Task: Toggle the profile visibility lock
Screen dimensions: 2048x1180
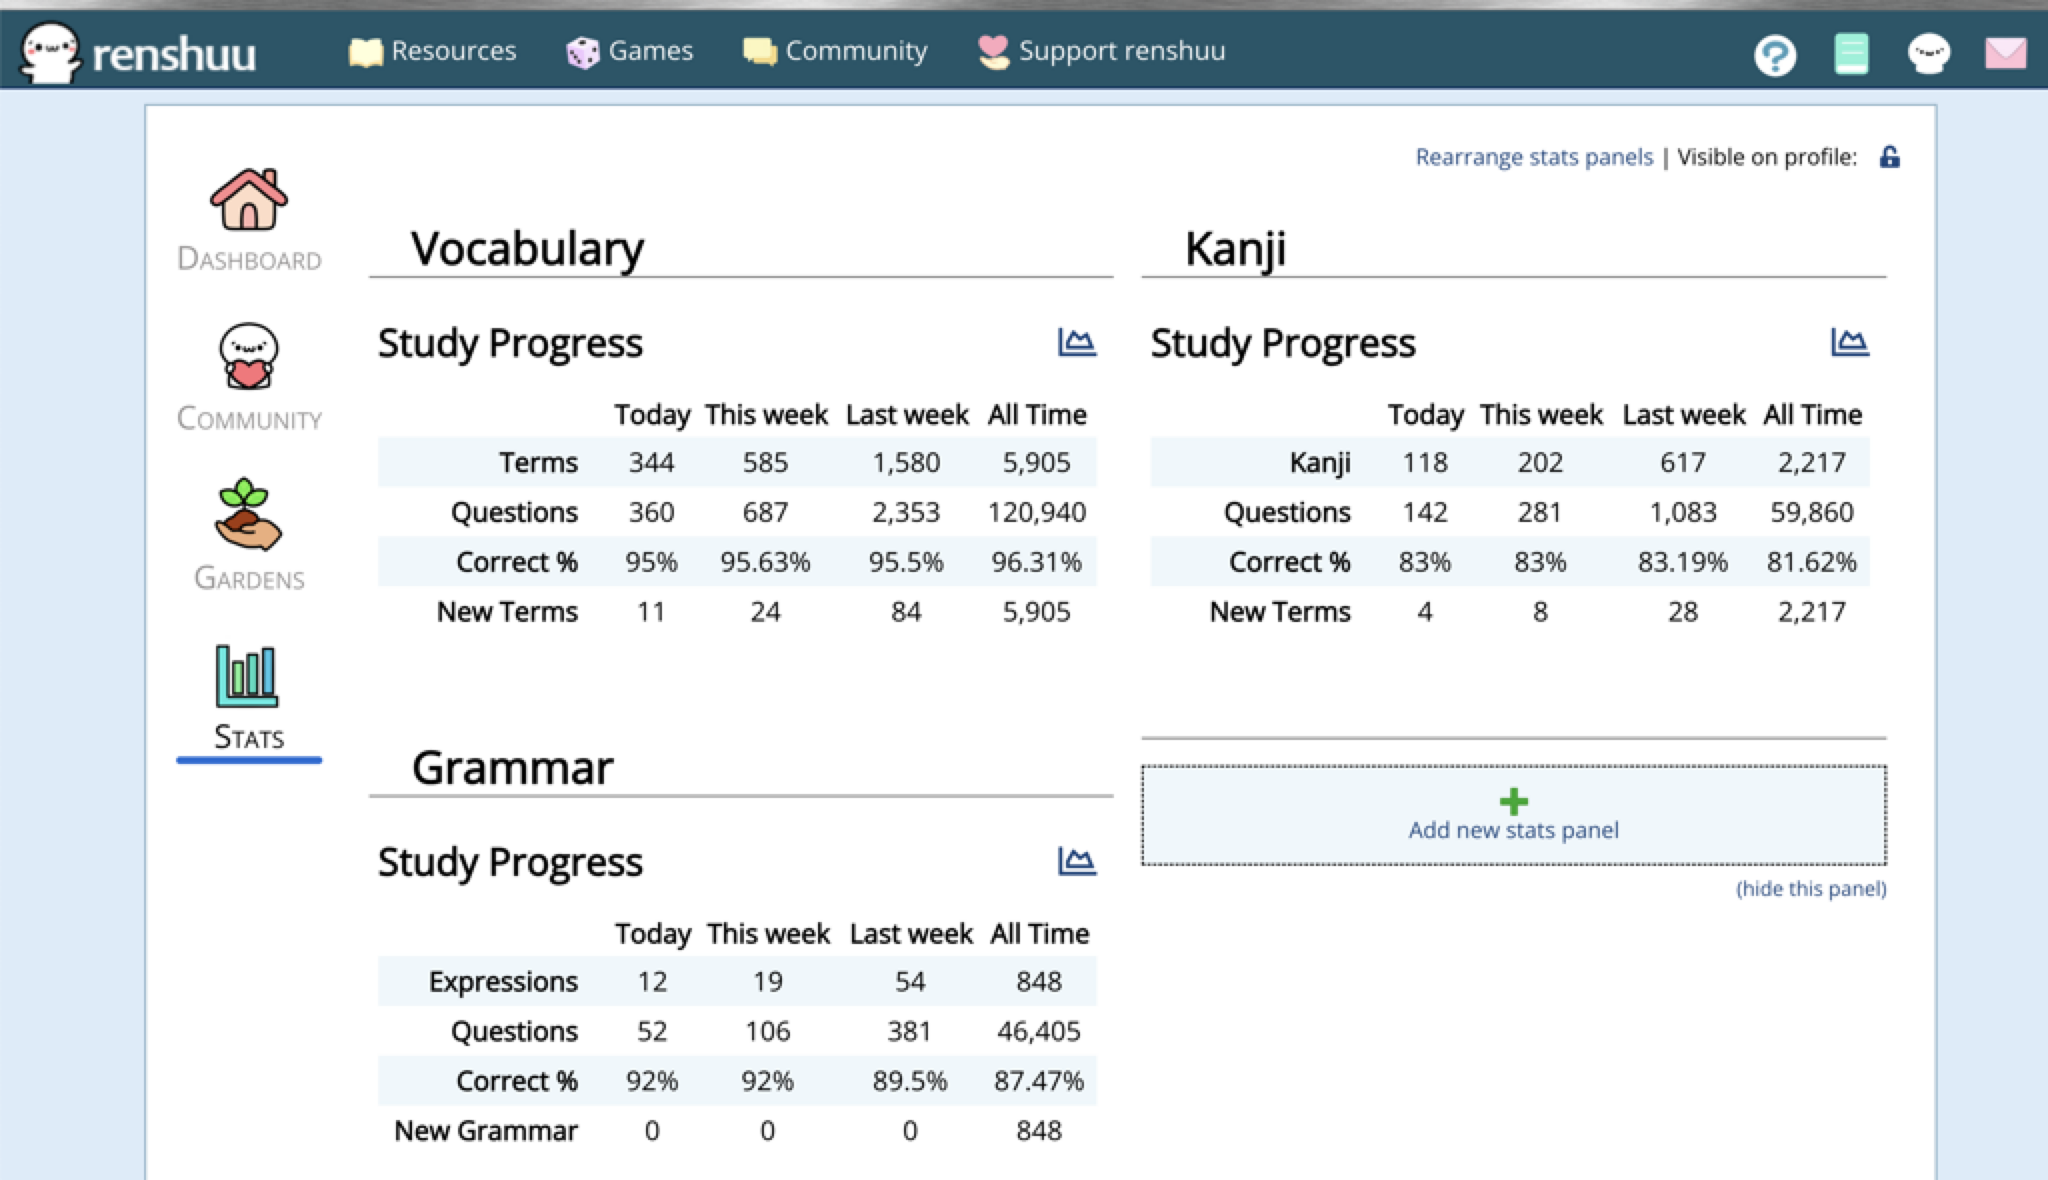Action: pos(1889,157)
